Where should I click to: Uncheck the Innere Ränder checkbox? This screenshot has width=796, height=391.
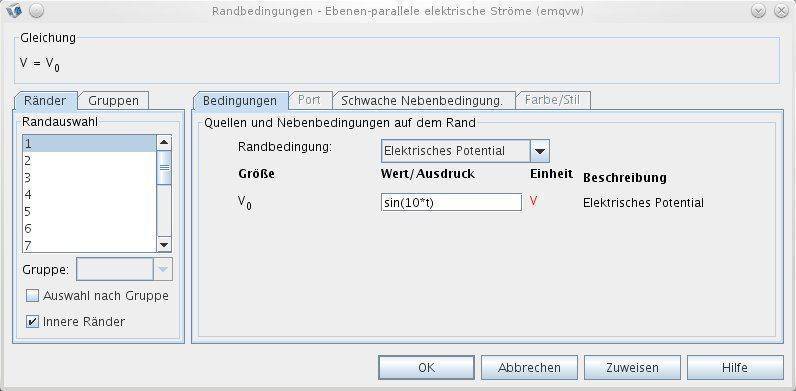point(32,322)
